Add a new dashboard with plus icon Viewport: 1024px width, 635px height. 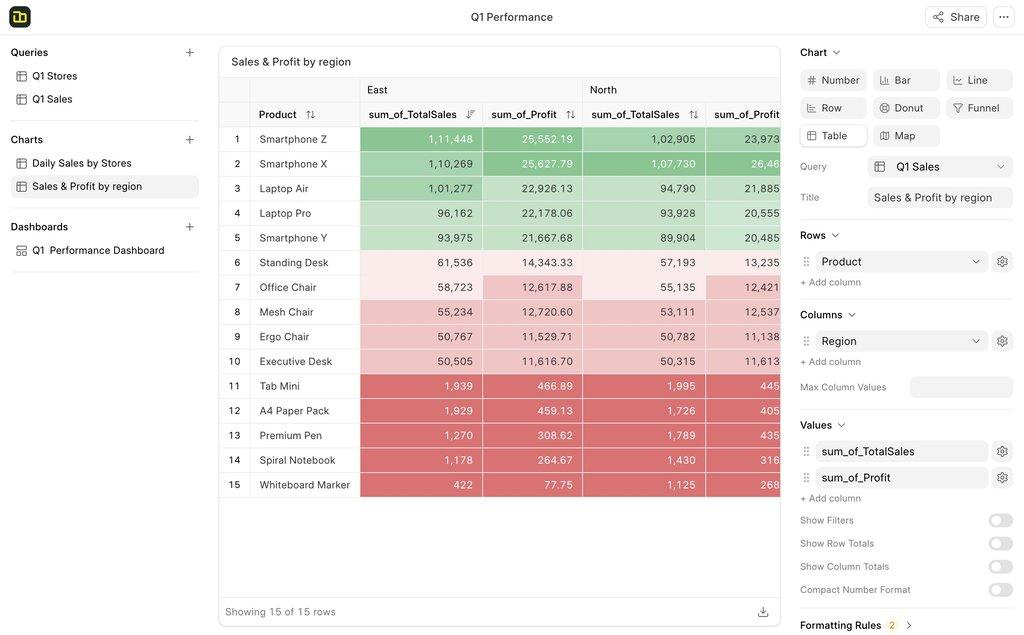(189, 227)
